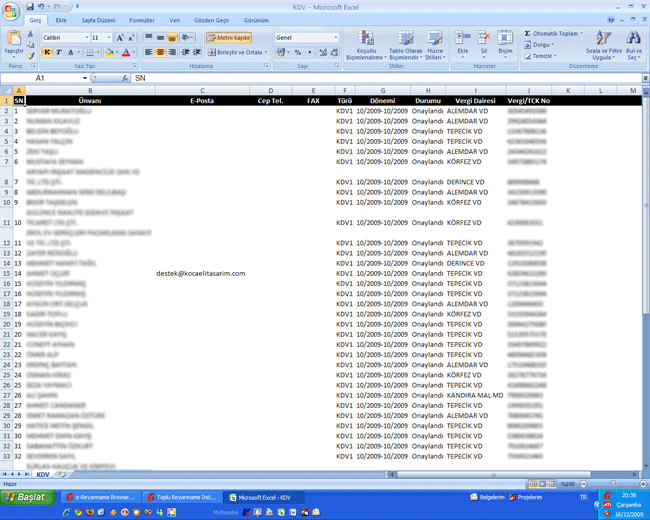Open the Name Box dropdown arrow

85,78
